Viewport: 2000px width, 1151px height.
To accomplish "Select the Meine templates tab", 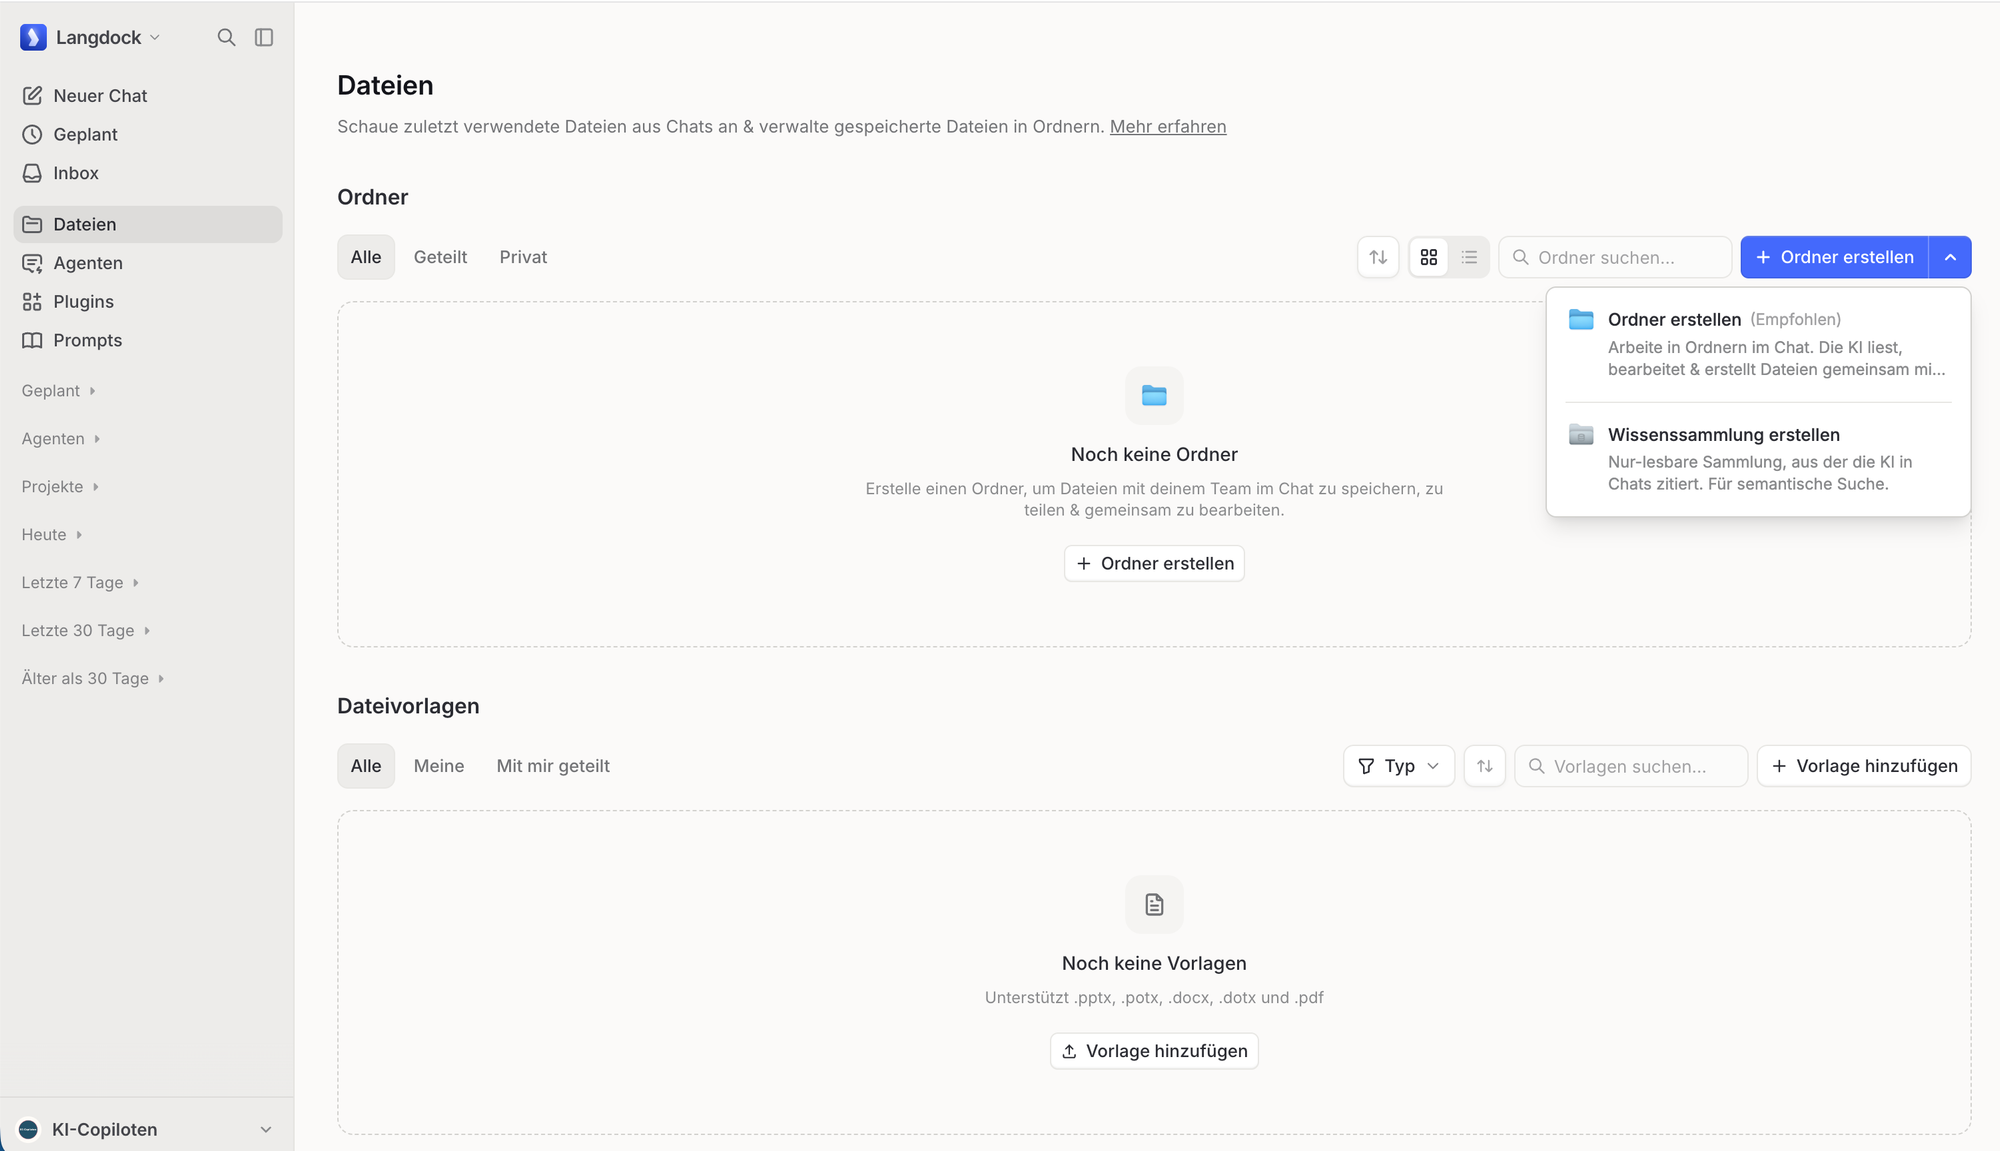I will (439, 766).
